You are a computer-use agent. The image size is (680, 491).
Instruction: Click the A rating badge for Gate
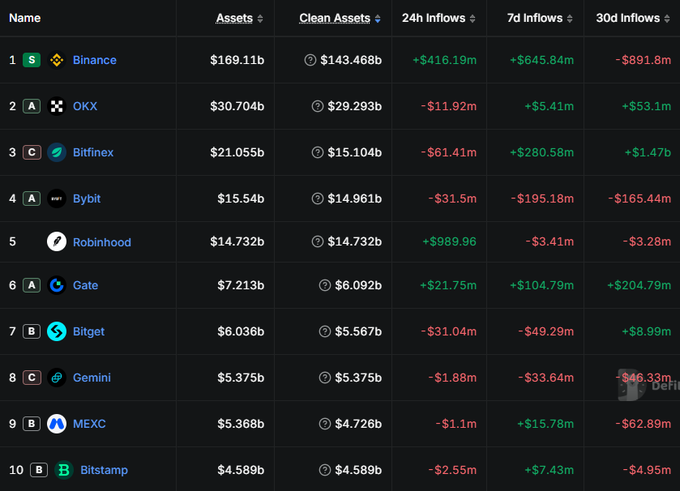[32, 285]
